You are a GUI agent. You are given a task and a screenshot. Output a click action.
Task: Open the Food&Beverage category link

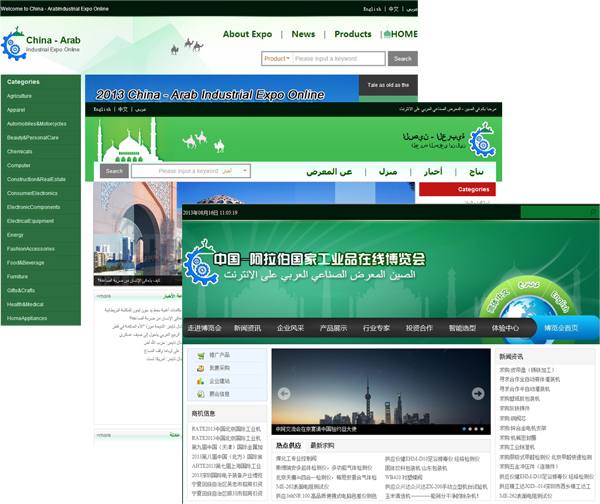26,262
